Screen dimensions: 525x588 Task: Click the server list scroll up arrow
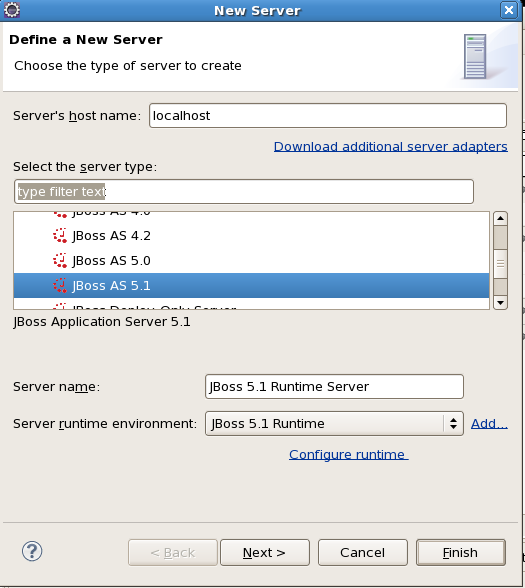[x=500, y=218]
